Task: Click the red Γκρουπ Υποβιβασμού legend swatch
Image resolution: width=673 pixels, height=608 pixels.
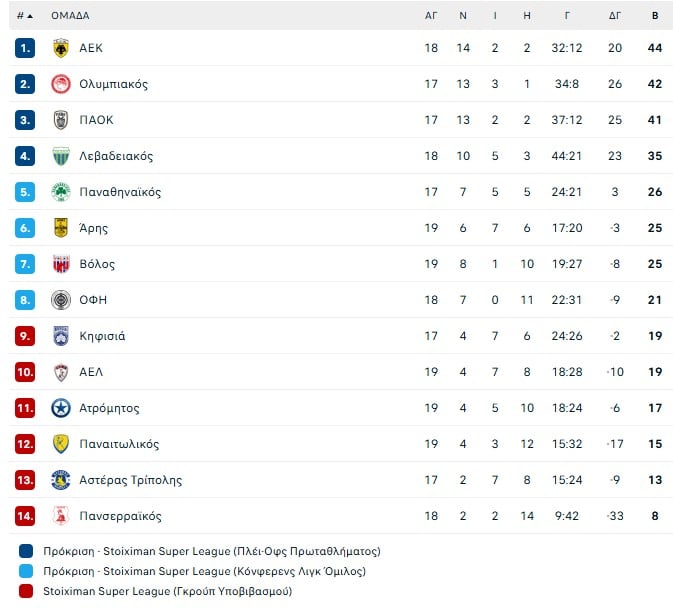Action: pyautogui.click(x=26, y=591)
